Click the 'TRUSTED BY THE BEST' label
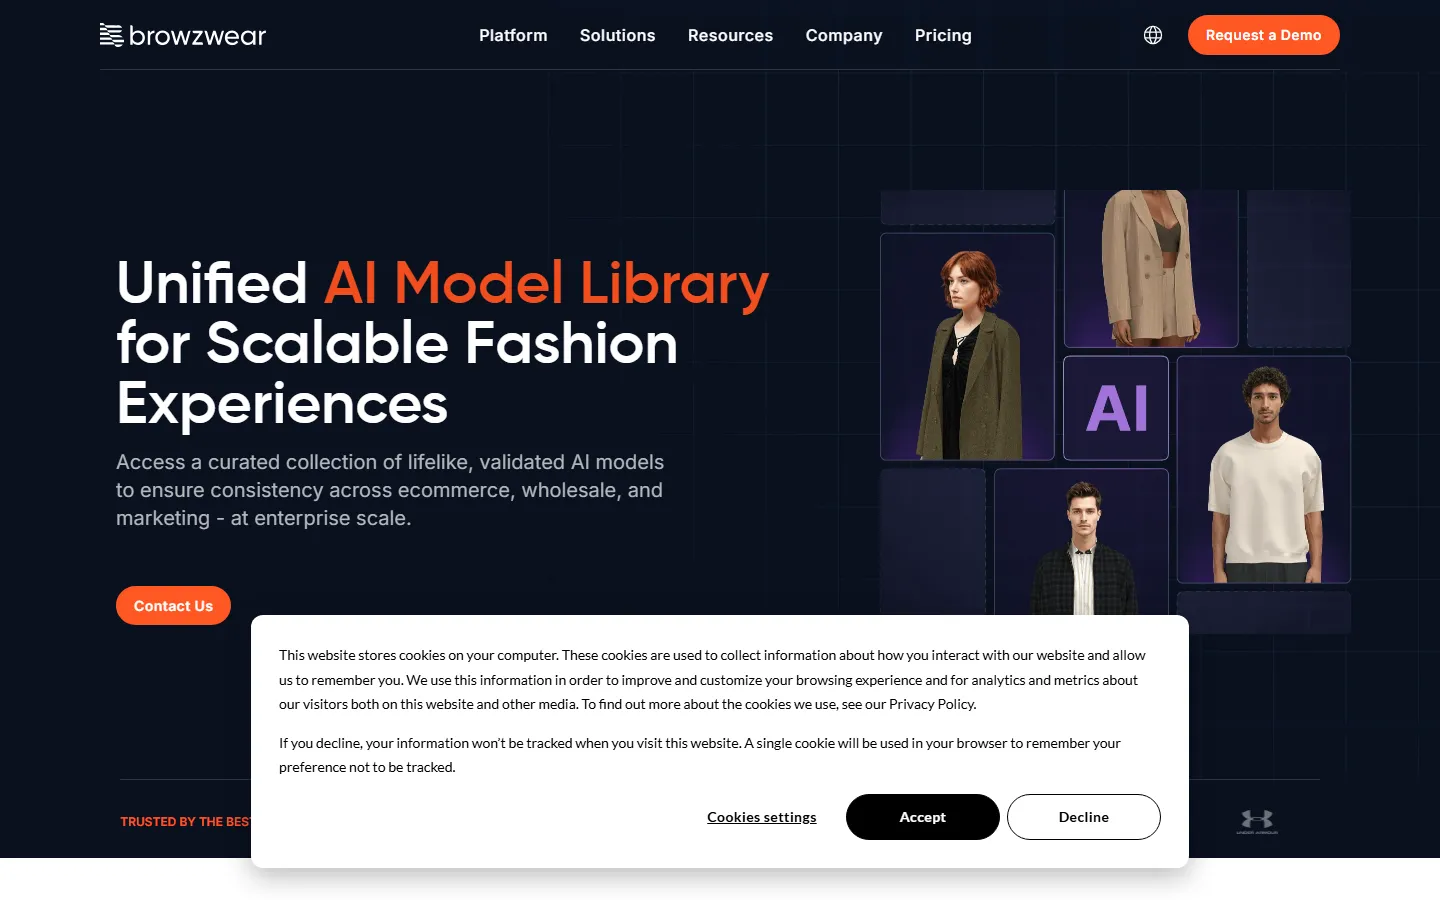1440x900 pixels. click(x=185, y=822)
